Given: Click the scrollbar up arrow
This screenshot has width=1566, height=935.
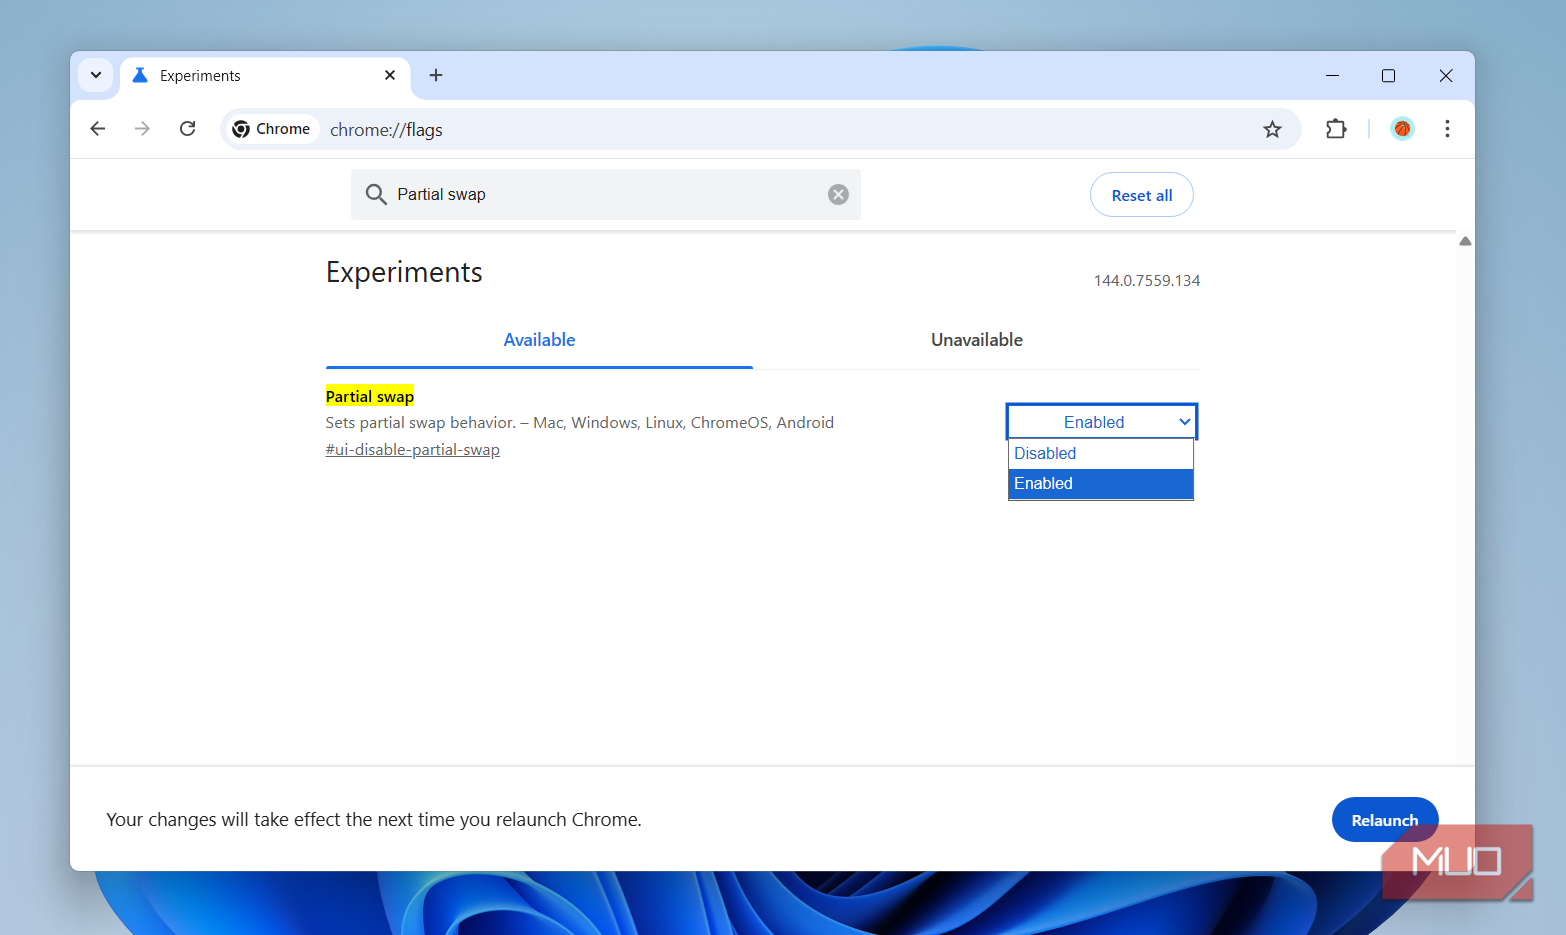Looking at the screenshot, I should coord(1465,241).
